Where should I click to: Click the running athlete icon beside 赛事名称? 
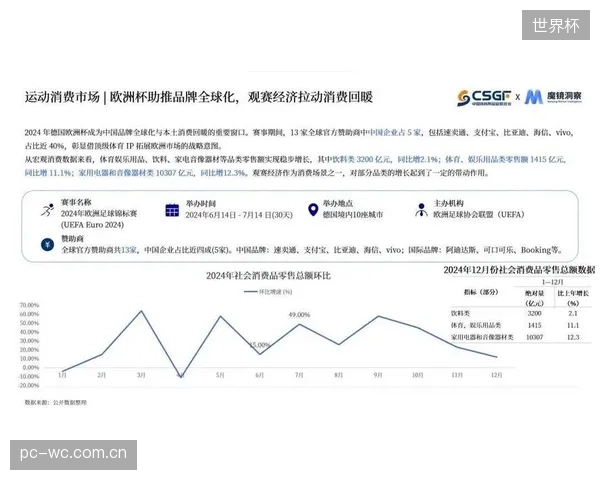coord(47,210)
